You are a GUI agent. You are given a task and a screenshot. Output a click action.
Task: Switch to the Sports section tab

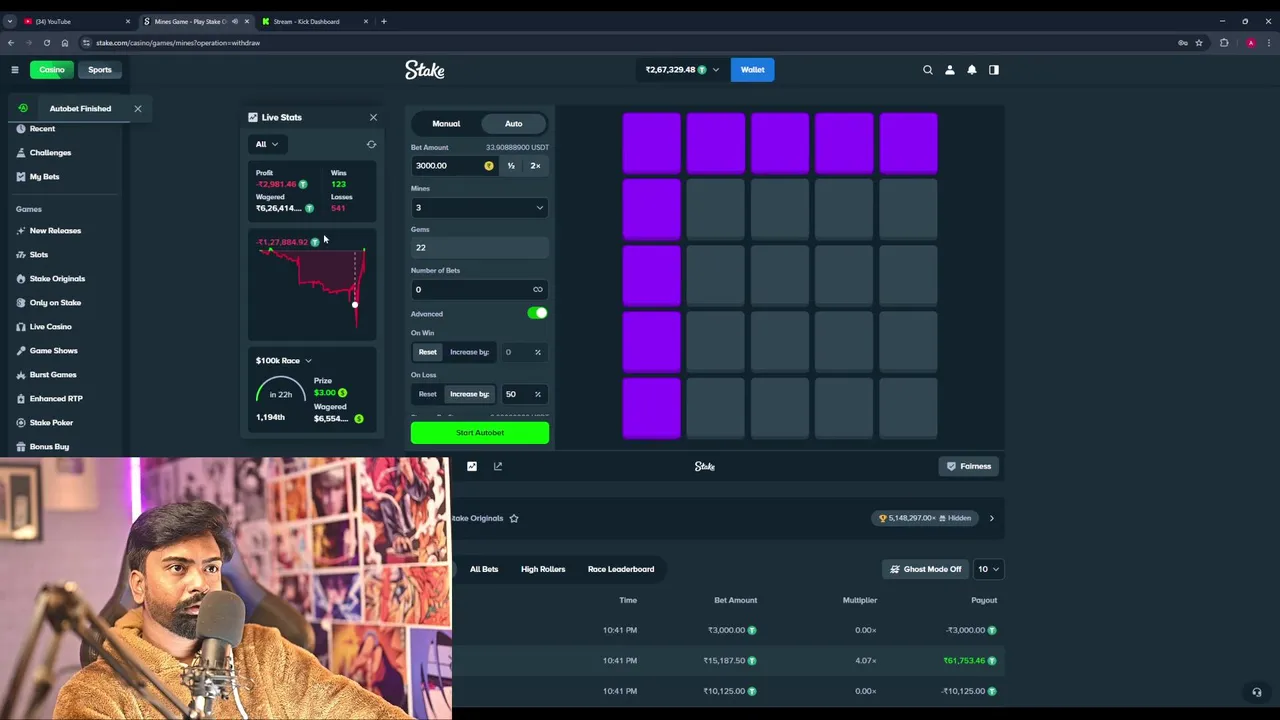tap(100, 70)
